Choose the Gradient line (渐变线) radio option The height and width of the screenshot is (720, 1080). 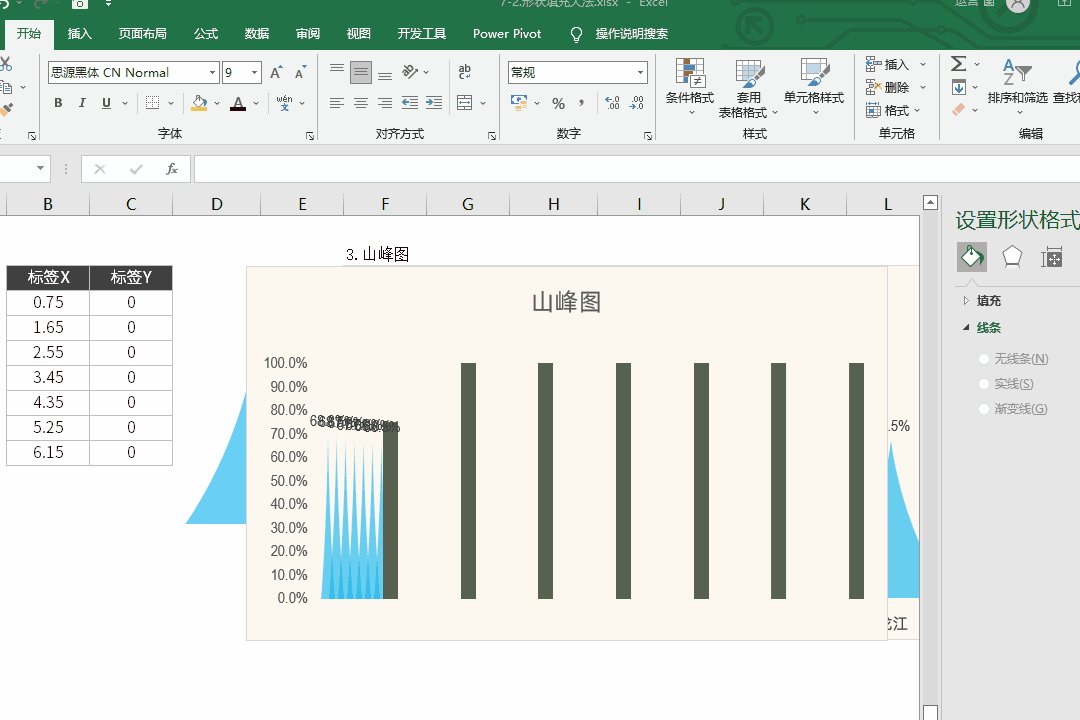tap(985, 409)
